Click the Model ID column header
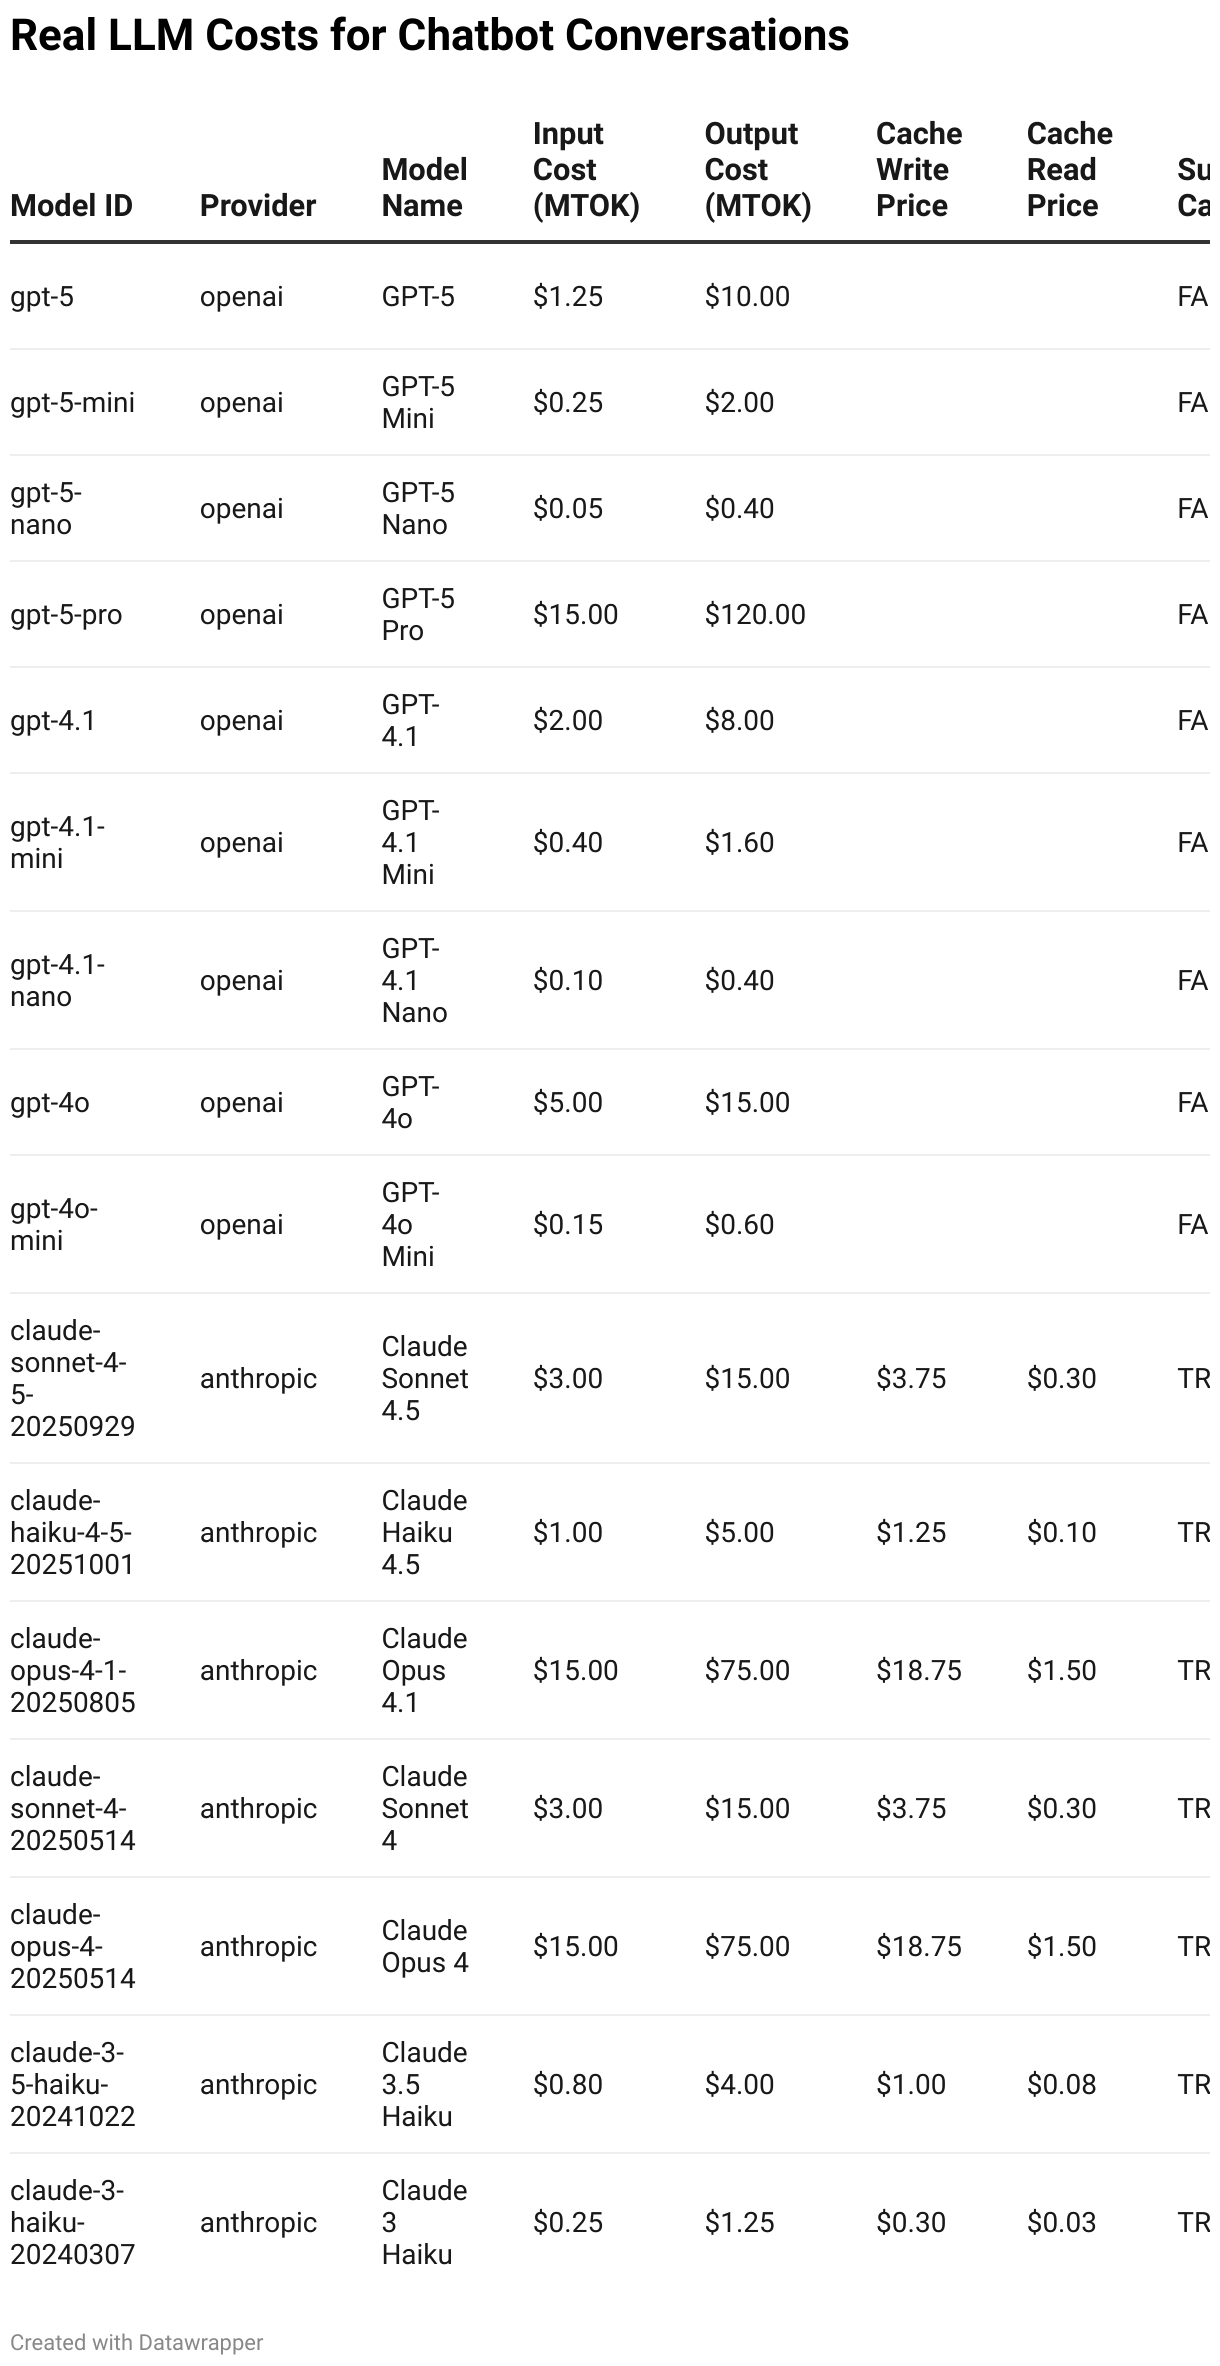The image size is (1220, 2366). [71, 205]
